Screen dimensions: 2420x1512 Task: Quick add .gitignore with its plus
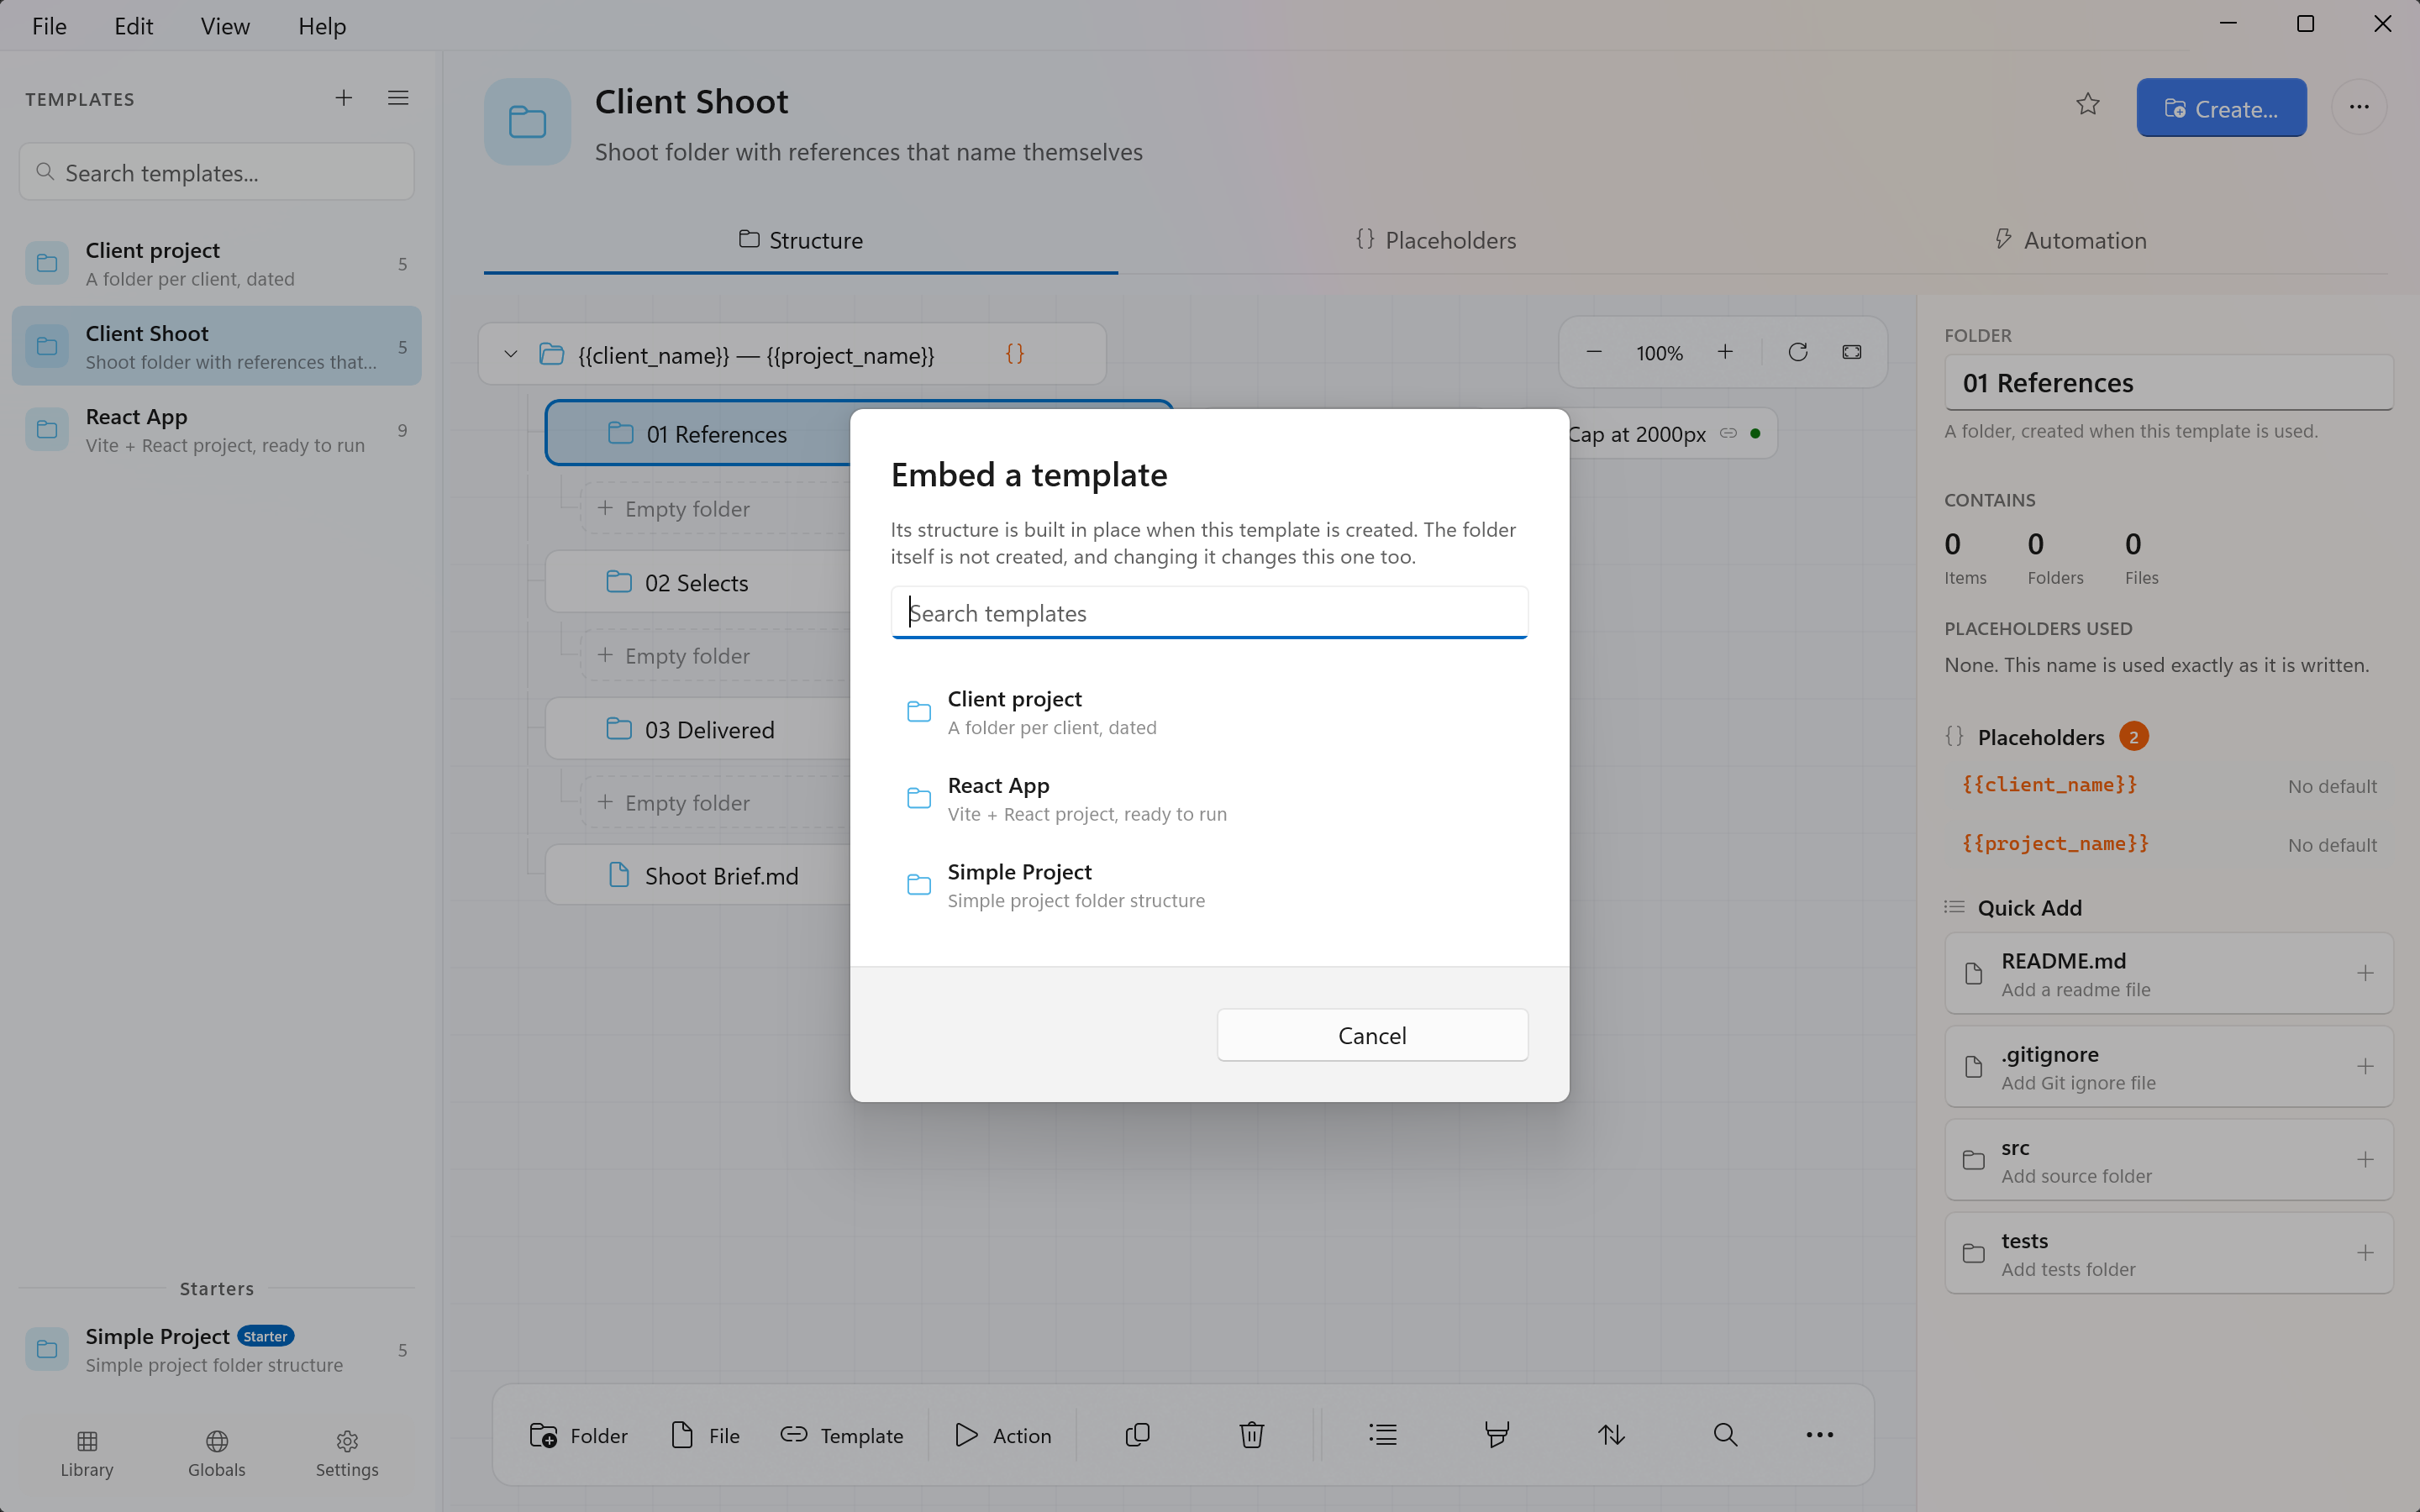[x=2365, y=1066]
